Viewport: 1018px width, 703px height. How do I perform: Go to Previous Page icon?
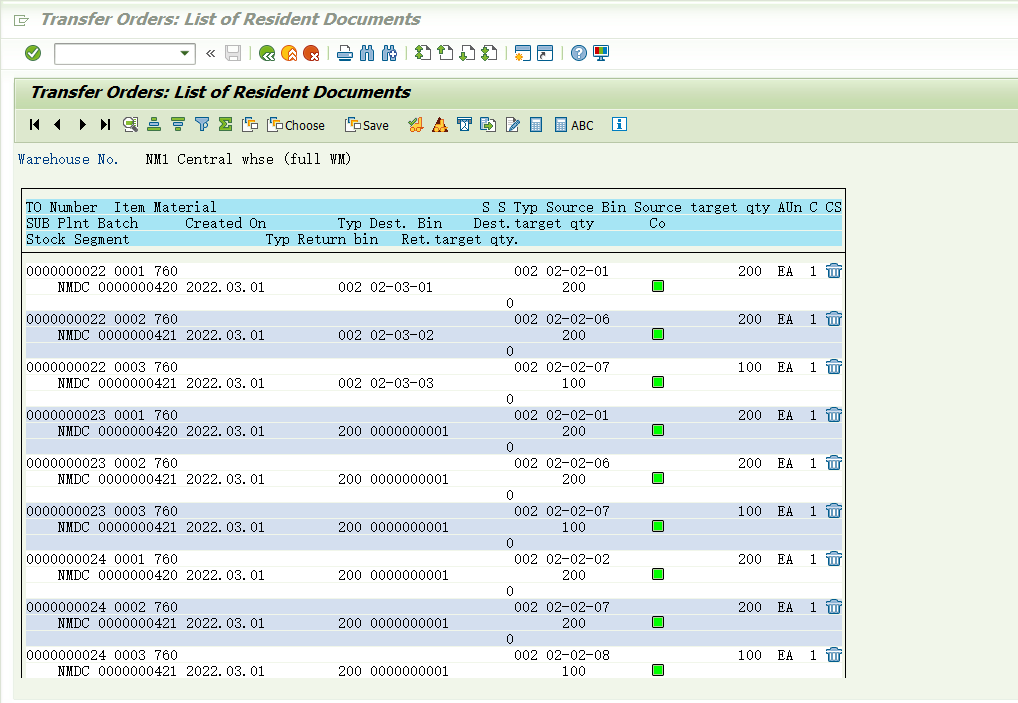[445, 53]
